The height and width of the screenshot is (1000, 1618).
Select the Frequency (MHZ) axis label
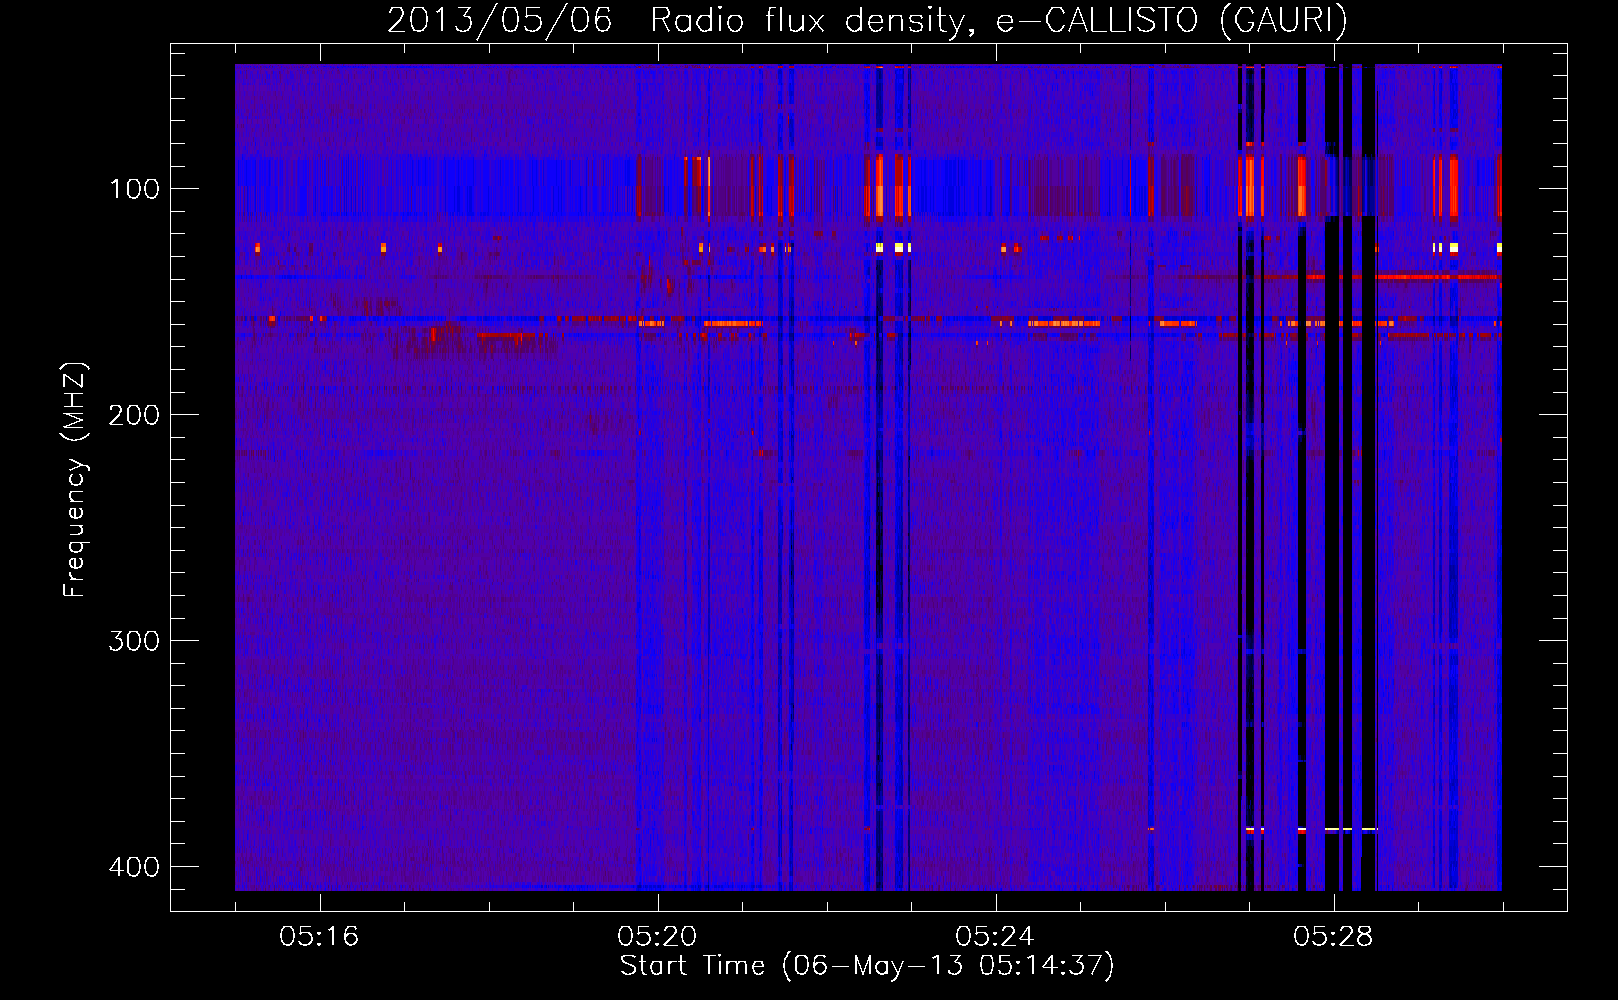click(x=75, y=479)
